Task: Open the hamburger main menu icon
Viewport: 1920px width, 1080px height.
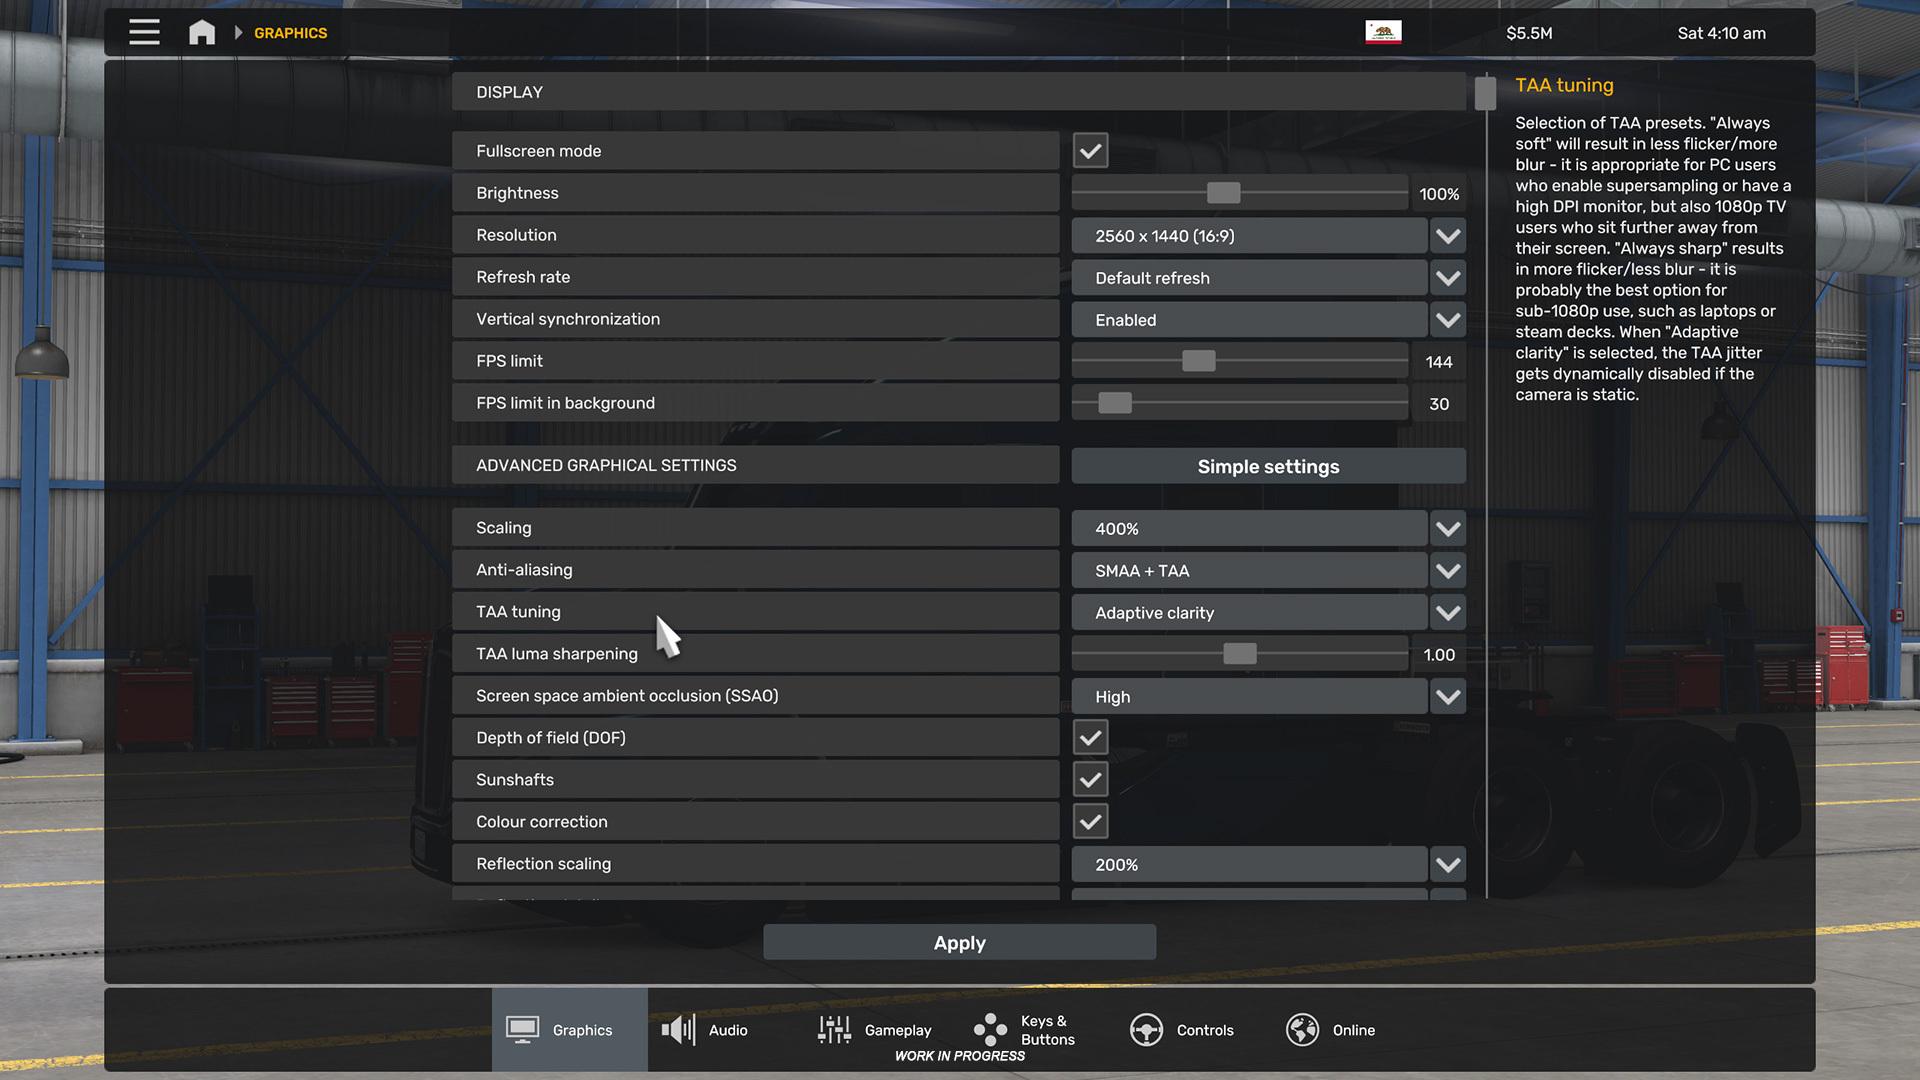Action: tap(144, 32)
